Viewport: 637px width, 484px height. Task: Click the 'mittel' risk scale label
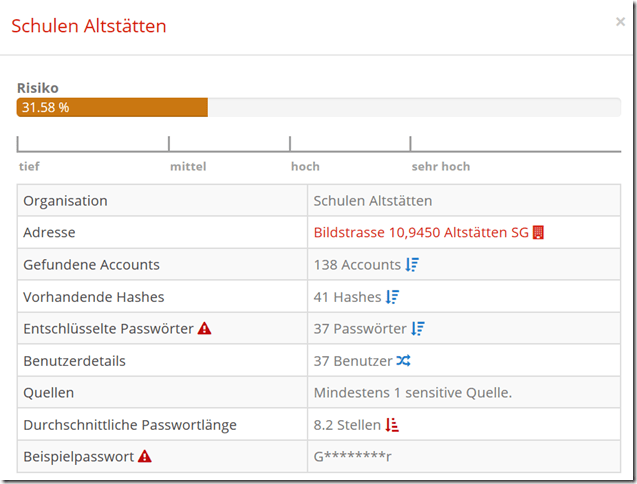click(188, 166)
